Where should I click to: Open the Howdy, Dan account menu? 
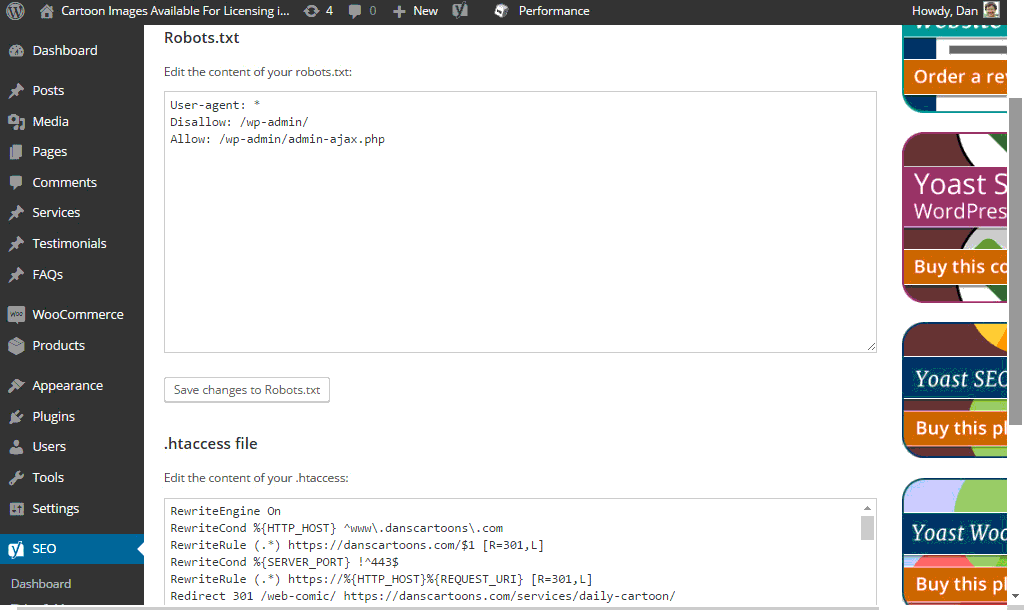944,11
